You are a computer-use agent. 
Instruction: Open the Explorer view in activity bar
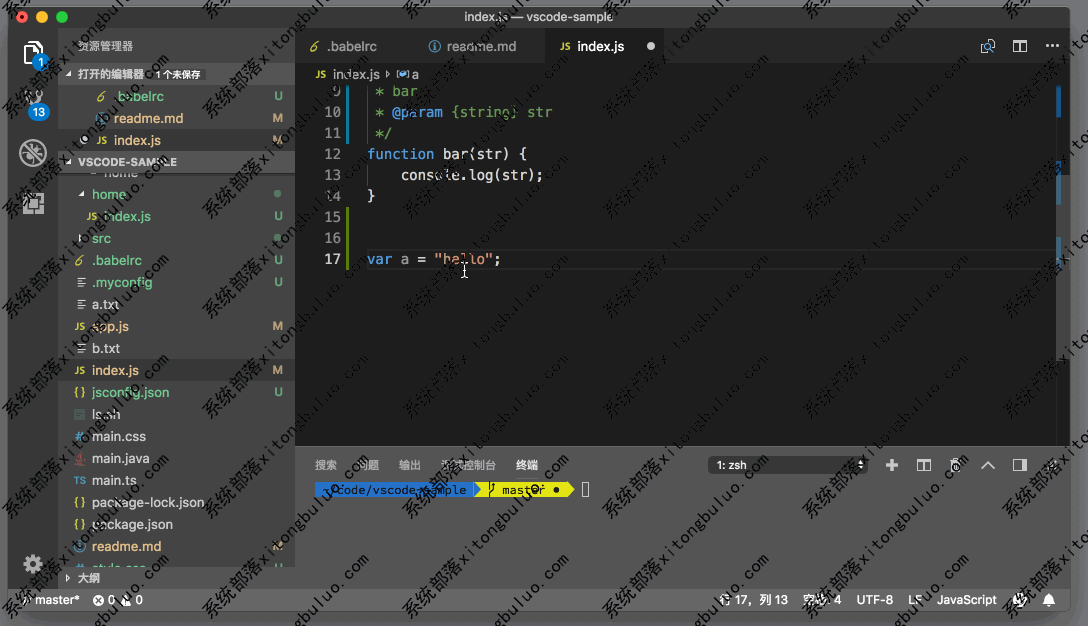tap(33, 53)
